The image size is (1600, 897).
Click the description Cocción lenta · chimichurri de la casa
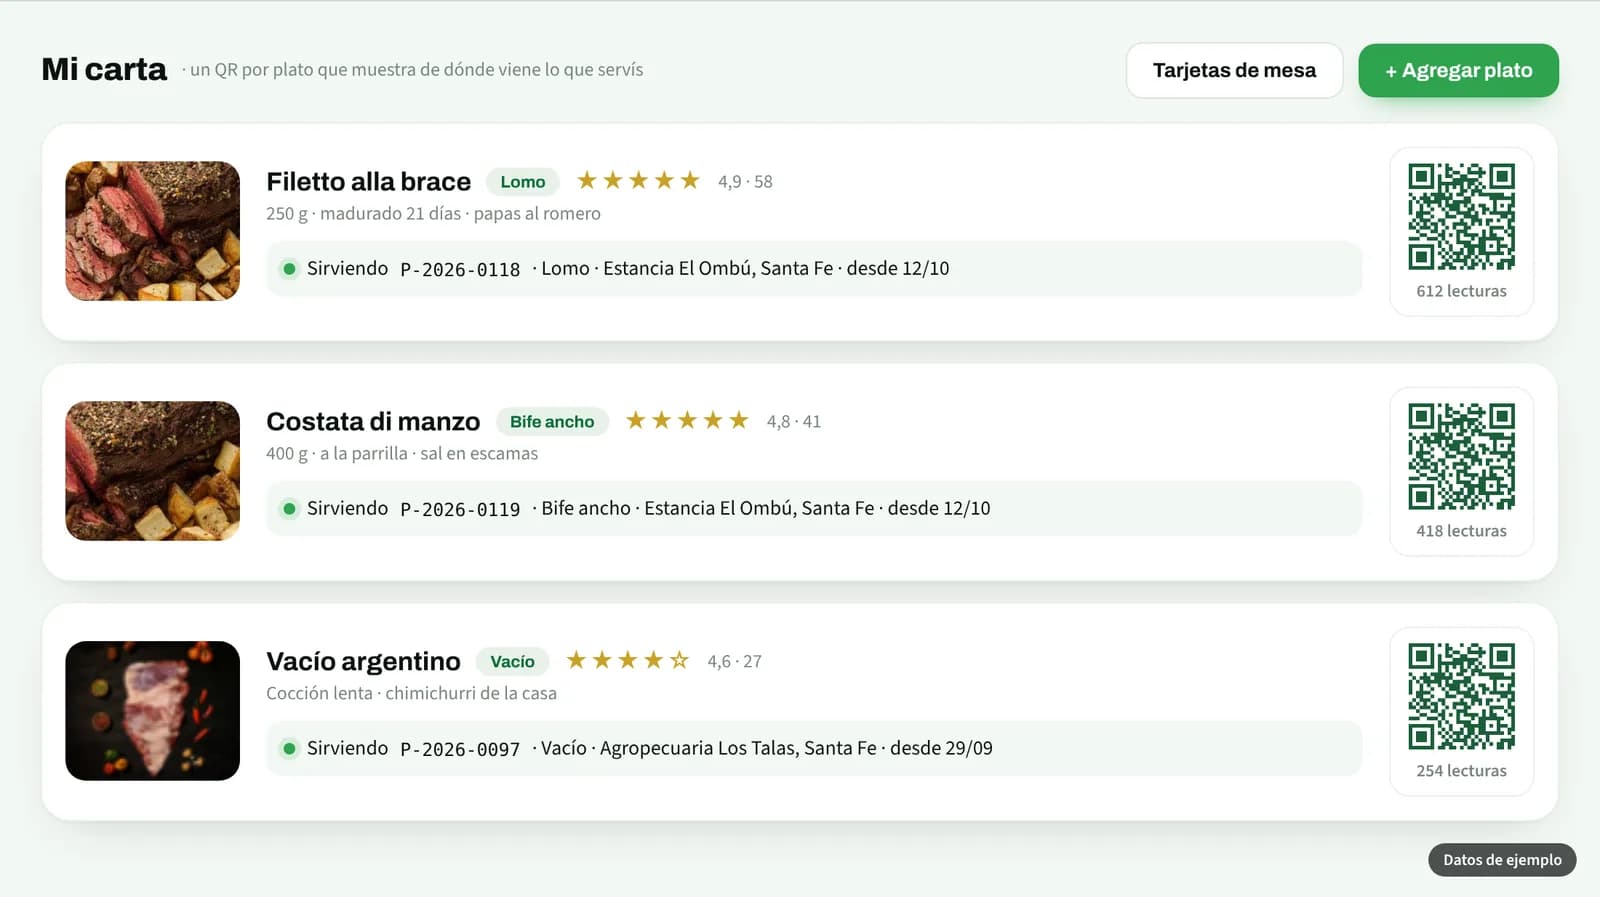[x=411, y=693]
